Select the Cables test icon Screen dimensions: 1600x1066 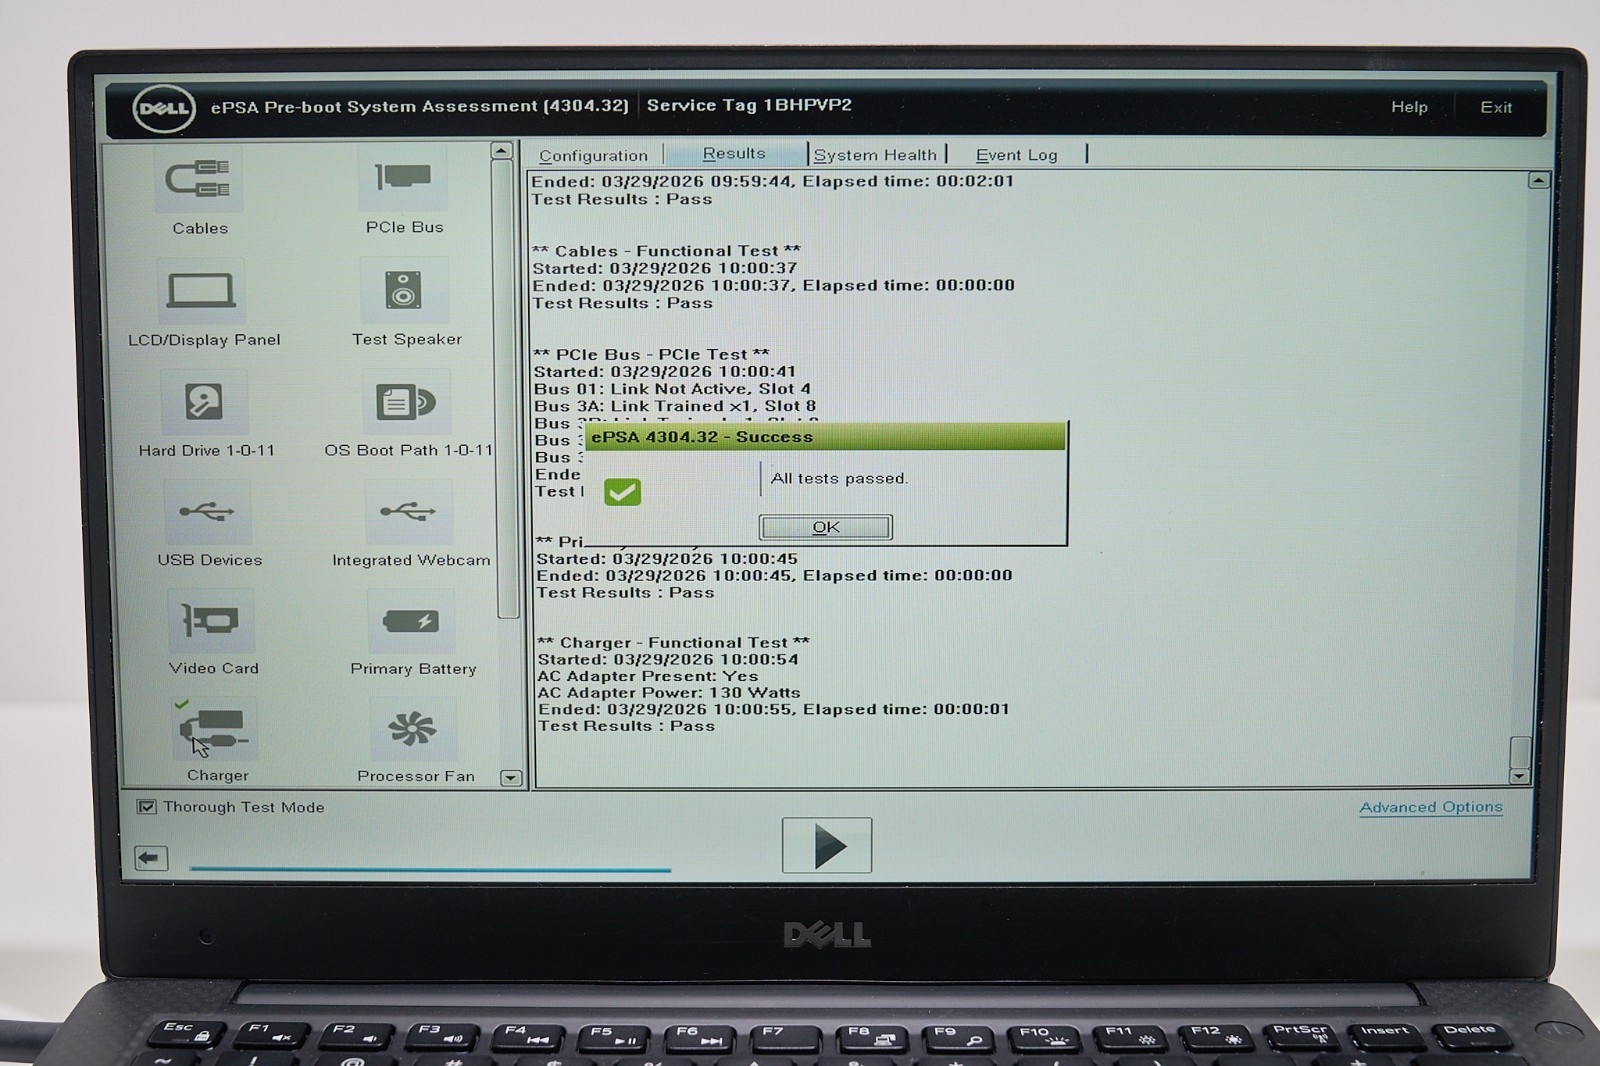(x=199, y=180)
